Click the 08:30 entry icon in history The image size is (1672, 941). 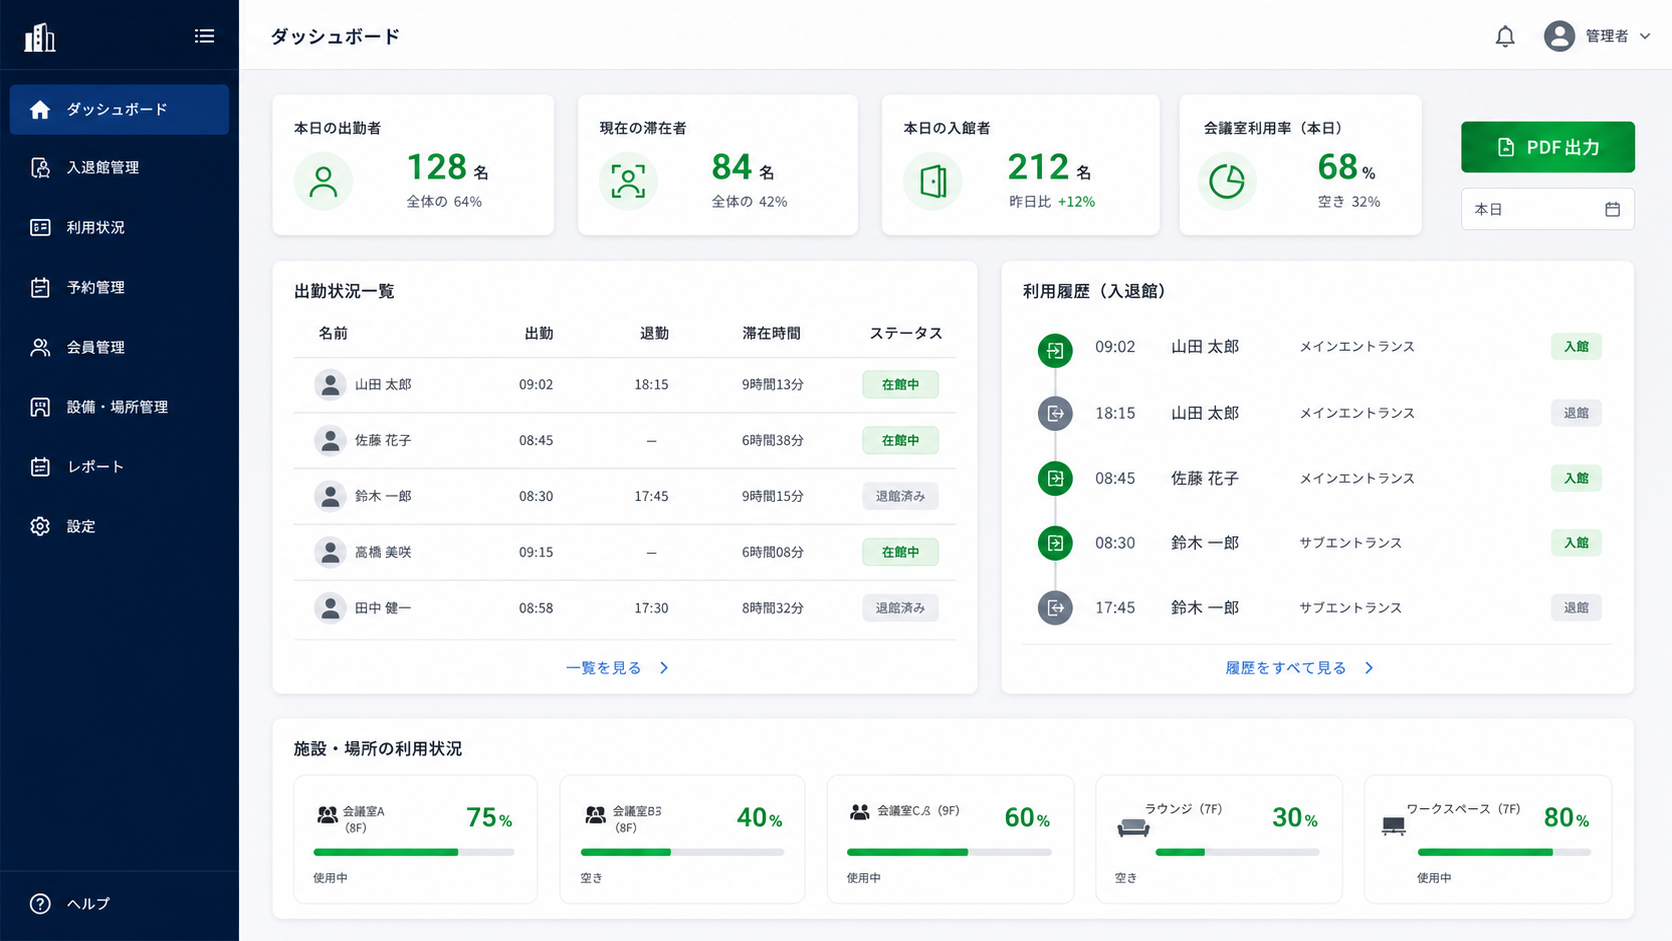(x=1055, y=543)
